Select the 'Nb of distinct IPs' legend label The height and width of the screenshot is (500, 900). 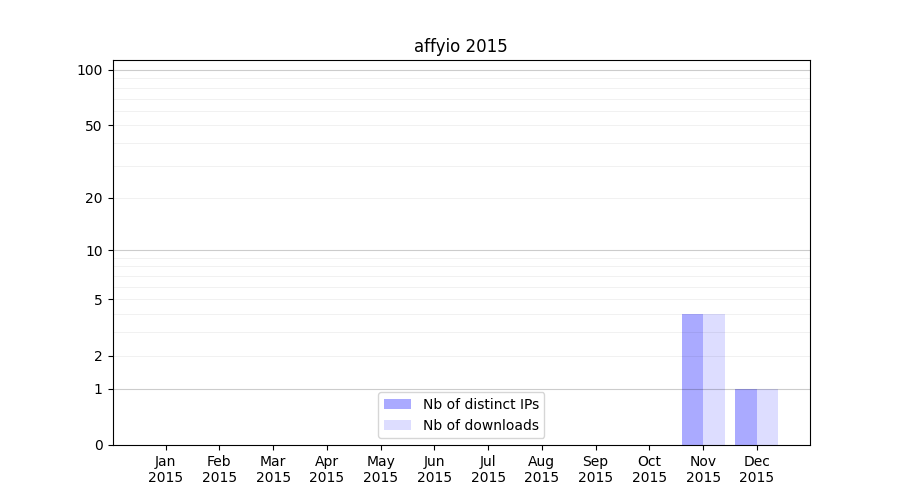(481, 404)
